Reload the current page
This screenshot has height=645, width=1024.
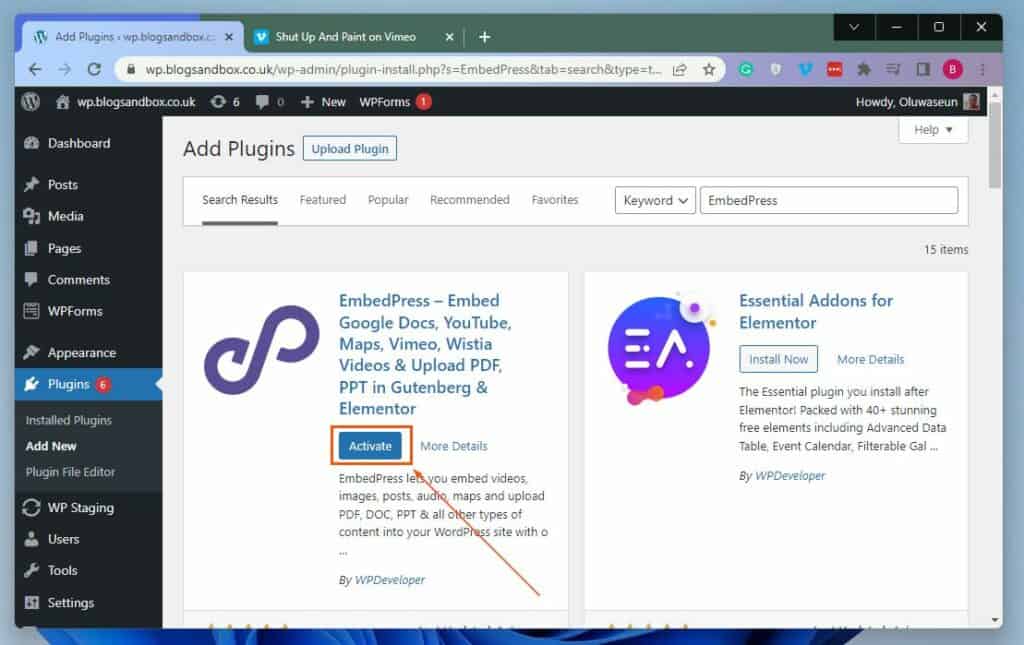pos(94,69)
